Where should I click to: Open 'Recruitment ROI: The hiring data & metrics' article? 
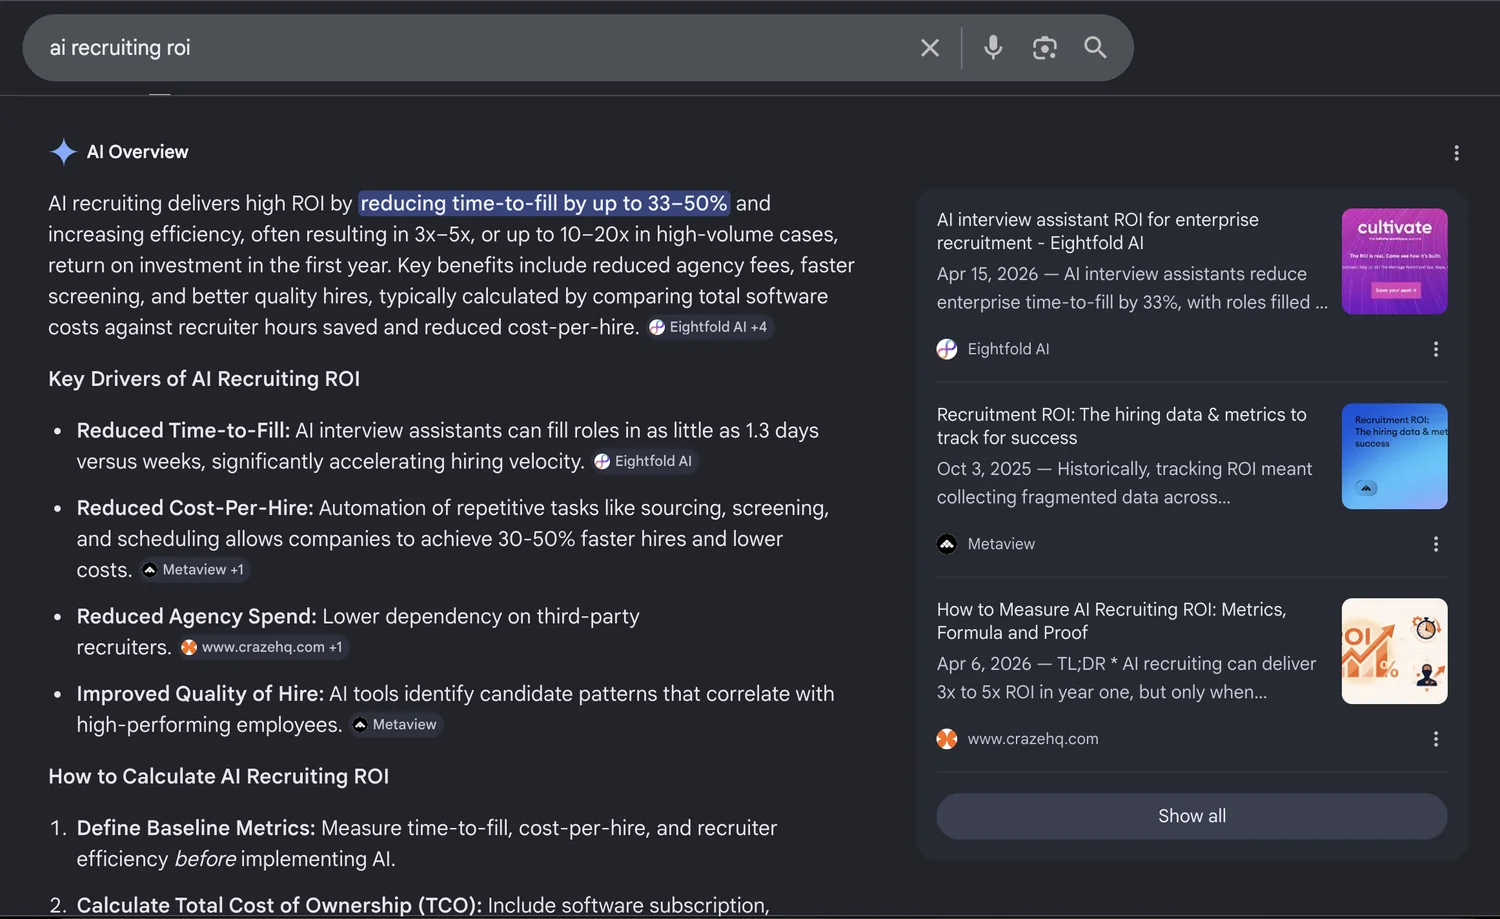click(x=1121, y=426)
